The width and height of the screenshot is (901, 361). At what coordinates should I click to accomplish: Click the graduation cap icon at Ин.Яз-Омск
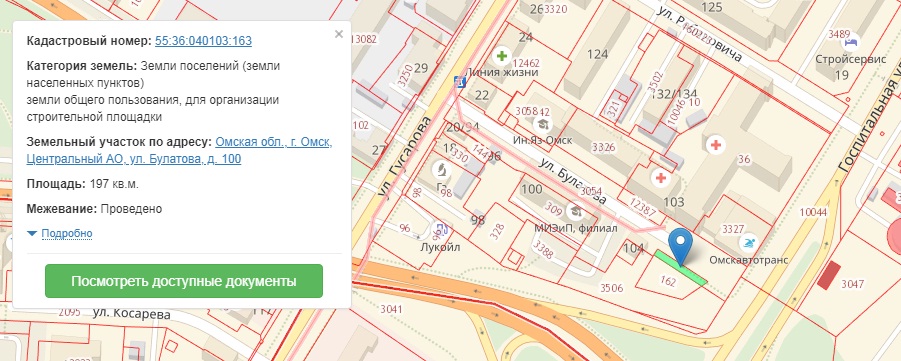(542, 124)
